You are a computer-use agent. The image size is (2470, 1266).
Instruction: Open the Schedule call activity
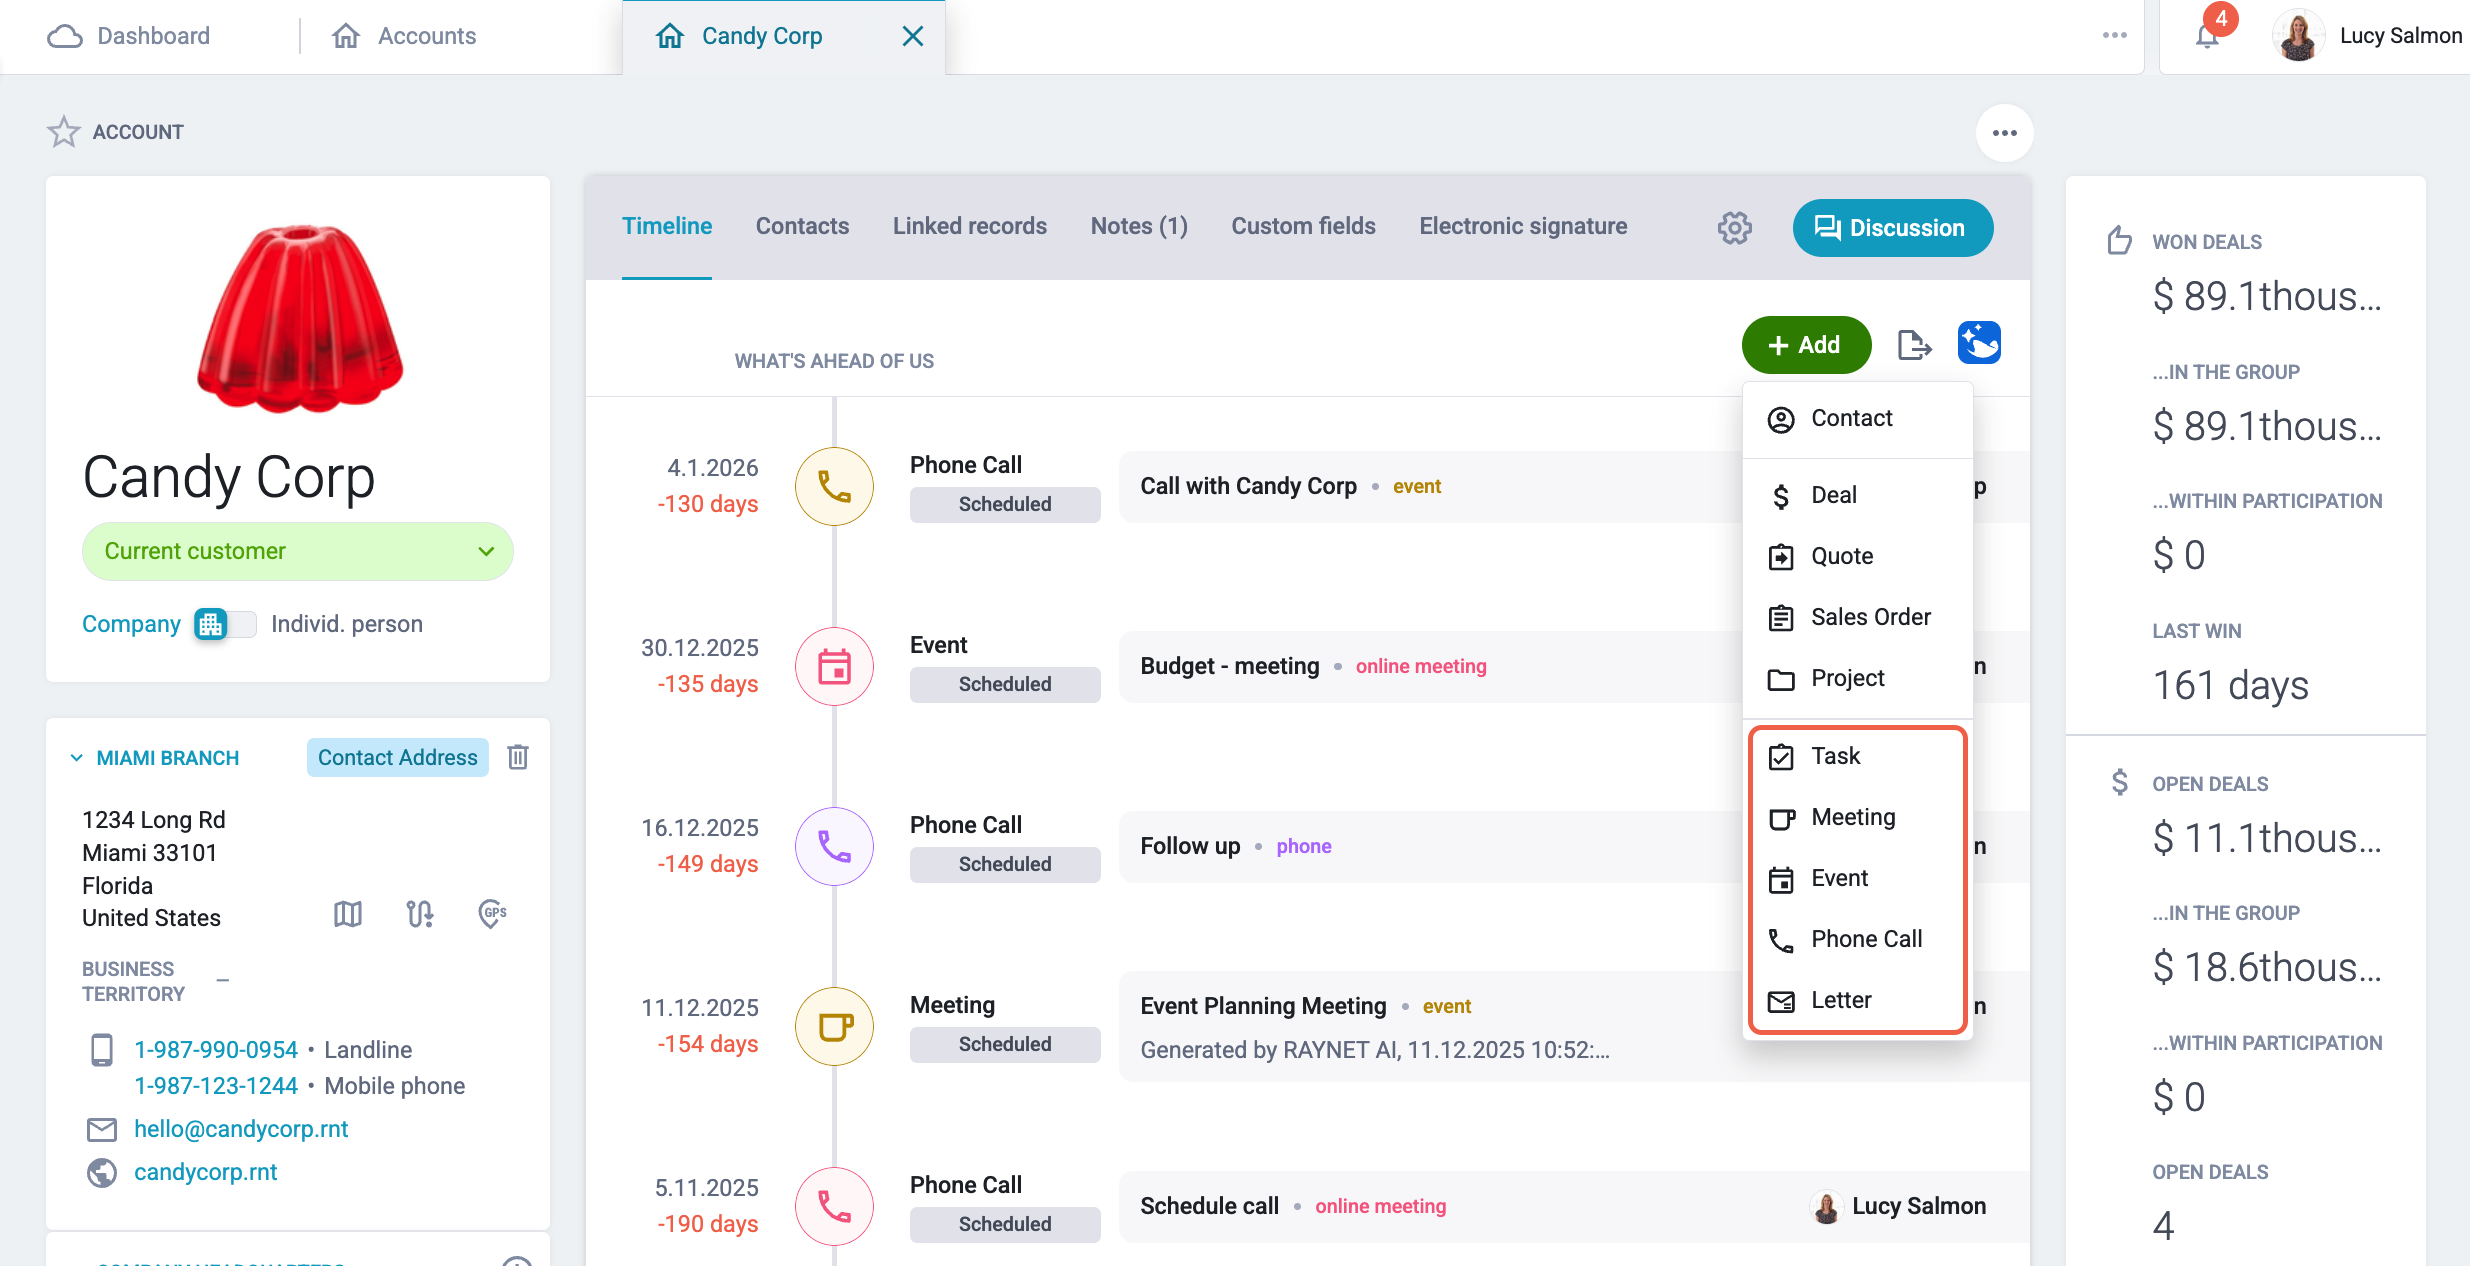click(1209, 1206)
